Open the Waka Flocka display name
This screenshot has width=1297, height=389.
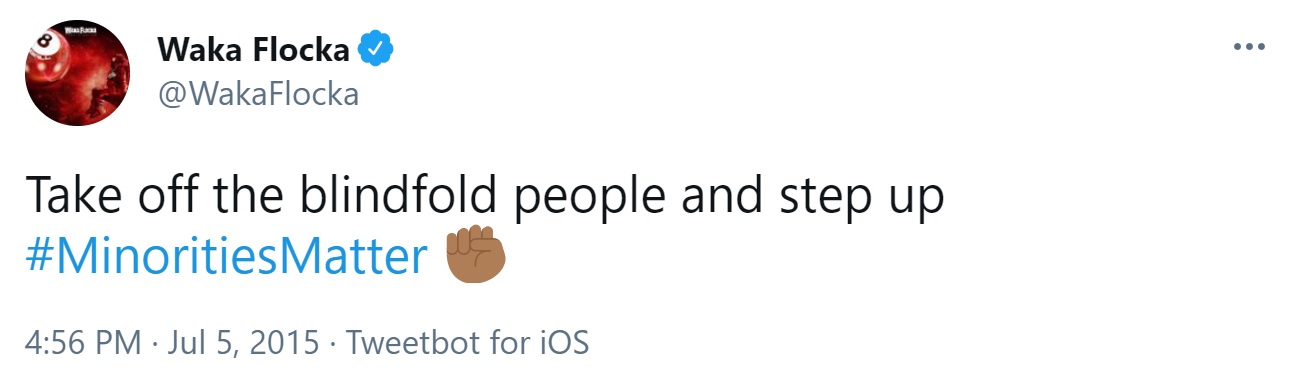click(x=255, y=49)
